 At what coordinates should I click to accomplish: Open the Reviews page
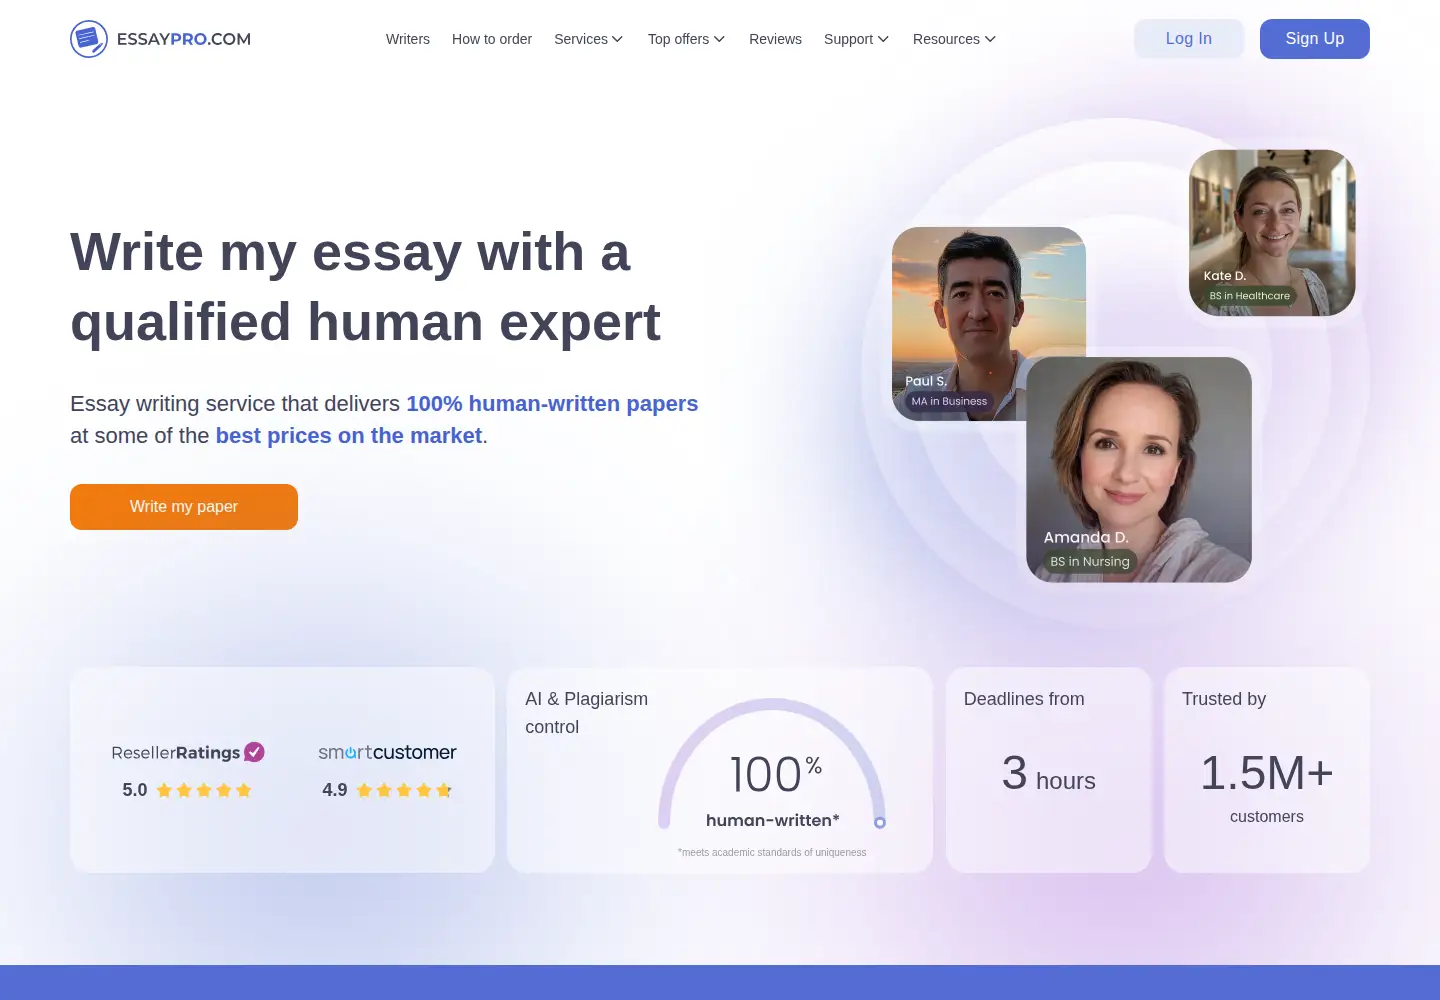click(775, 39)
